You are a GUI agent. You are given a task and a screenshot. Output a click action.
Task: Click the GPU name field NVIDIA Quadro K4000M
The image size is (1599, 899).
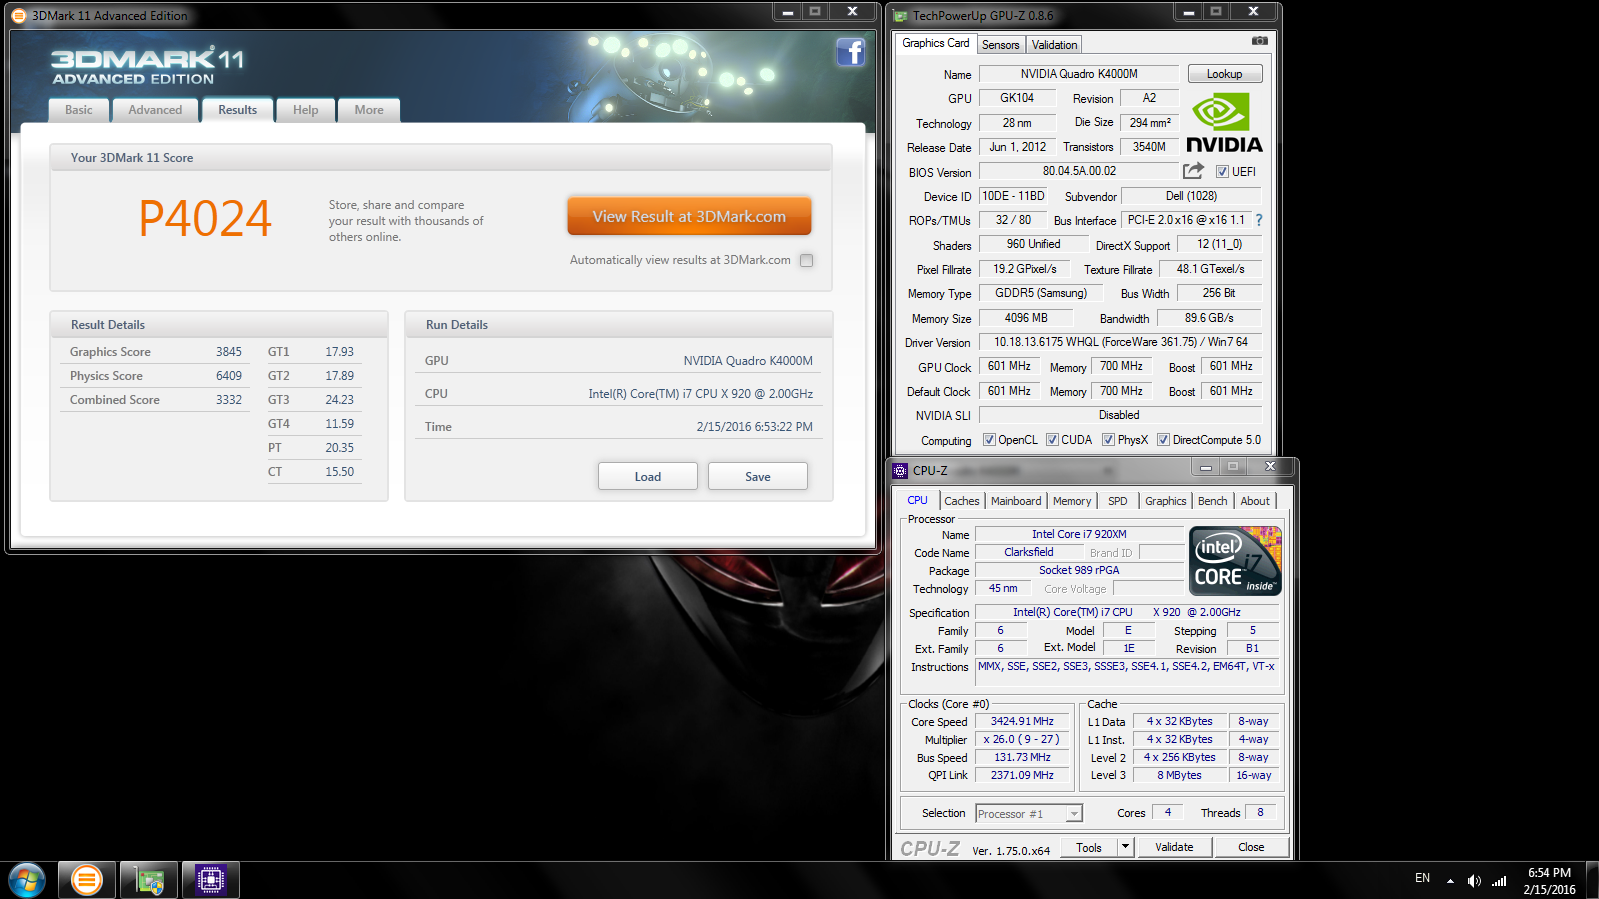coord(1079,74)
